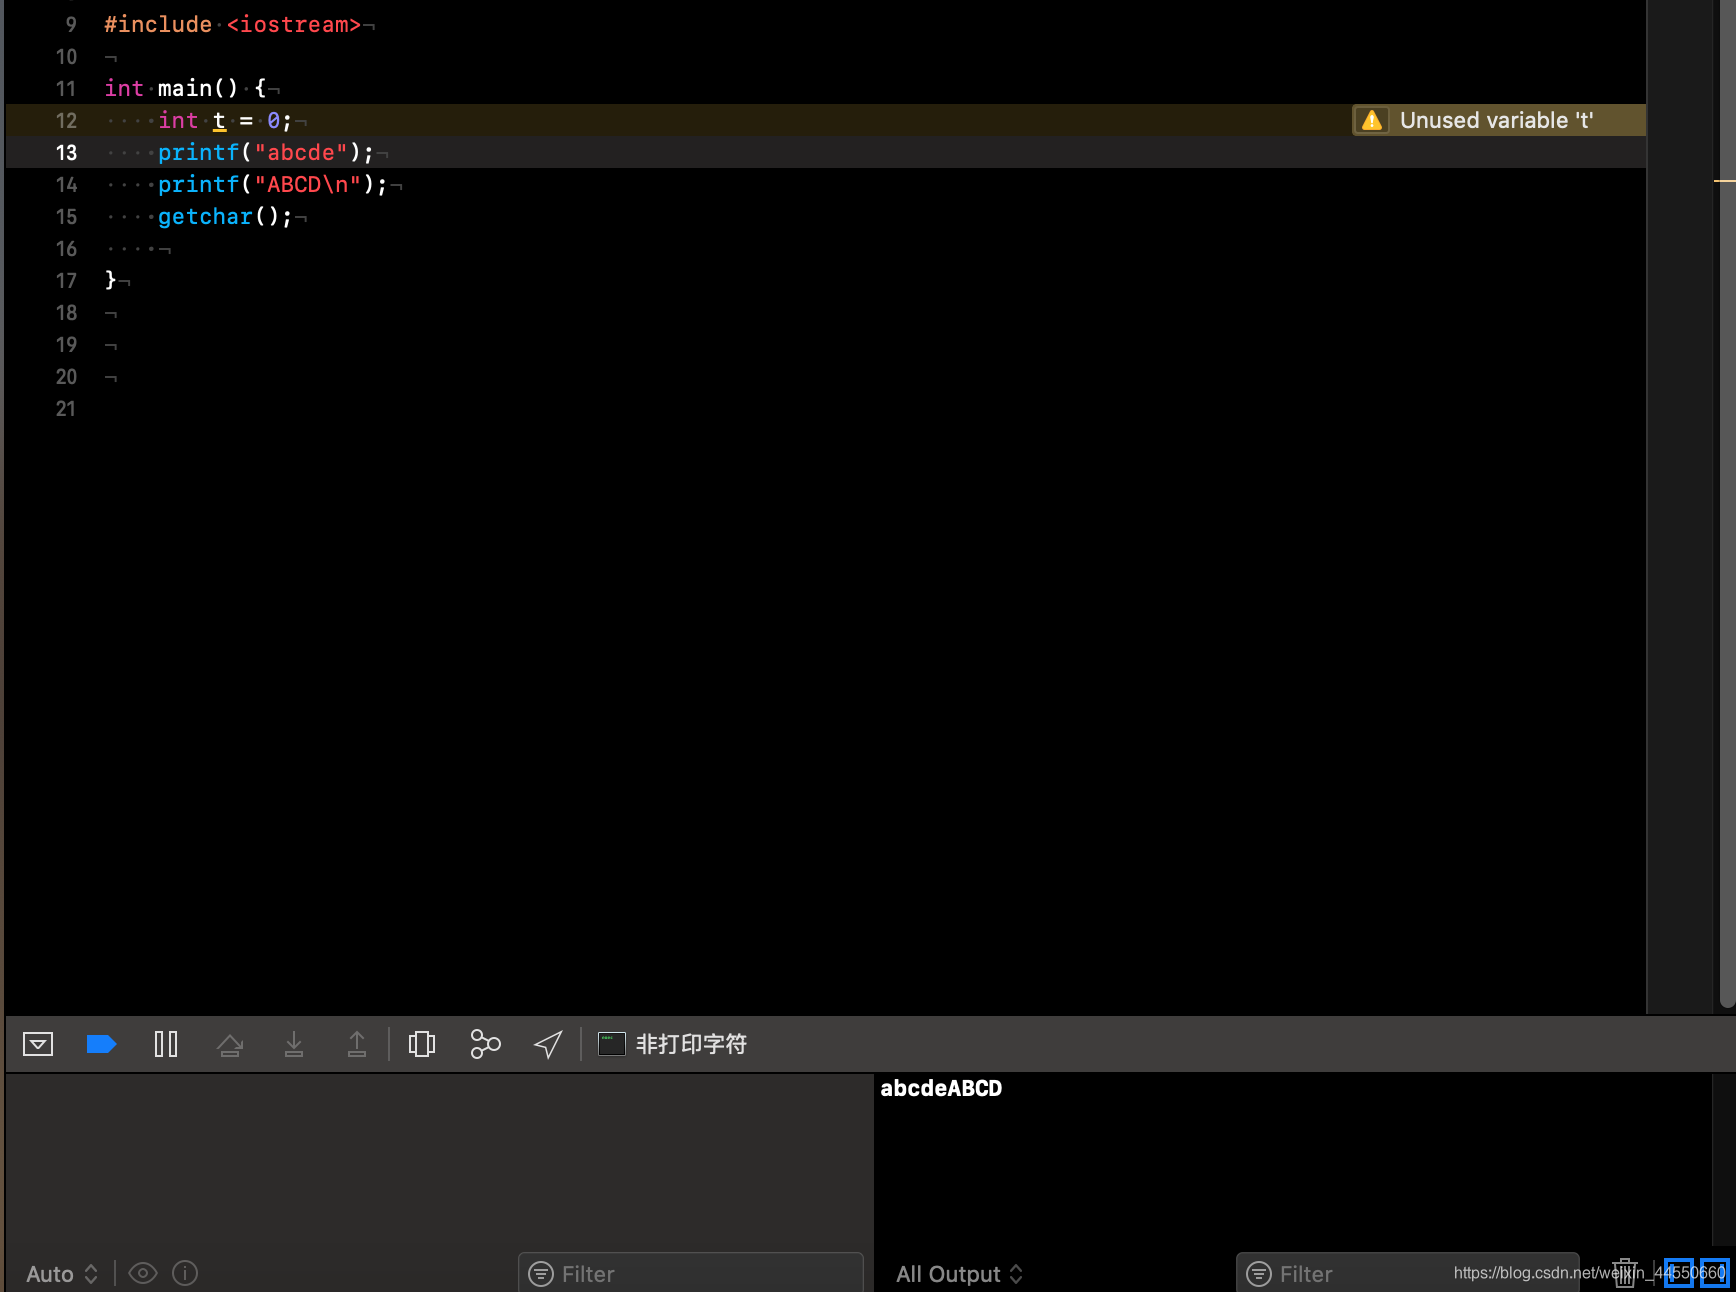Toggle the variables view pane button

(1678, 1273)
